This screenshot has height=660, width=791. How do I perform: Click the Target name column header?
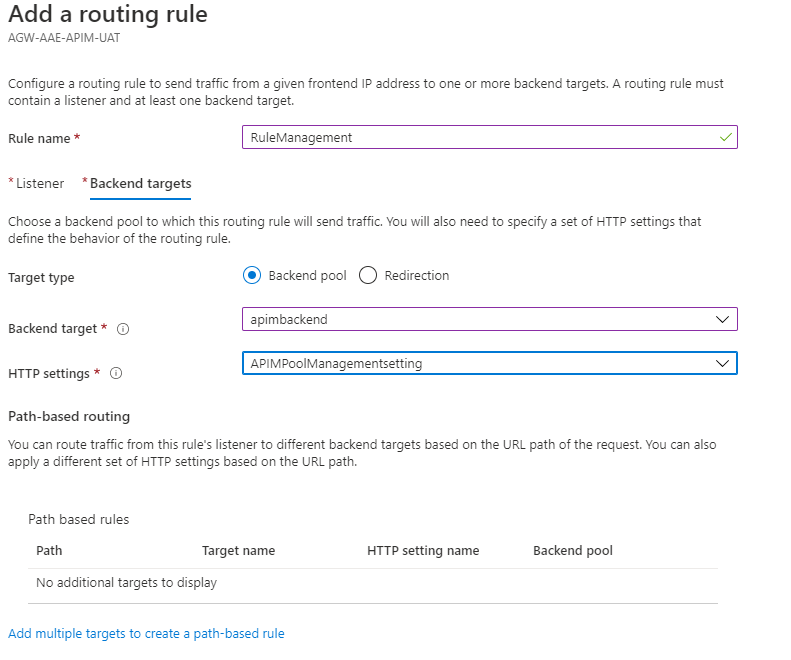(x=238, y=550)
